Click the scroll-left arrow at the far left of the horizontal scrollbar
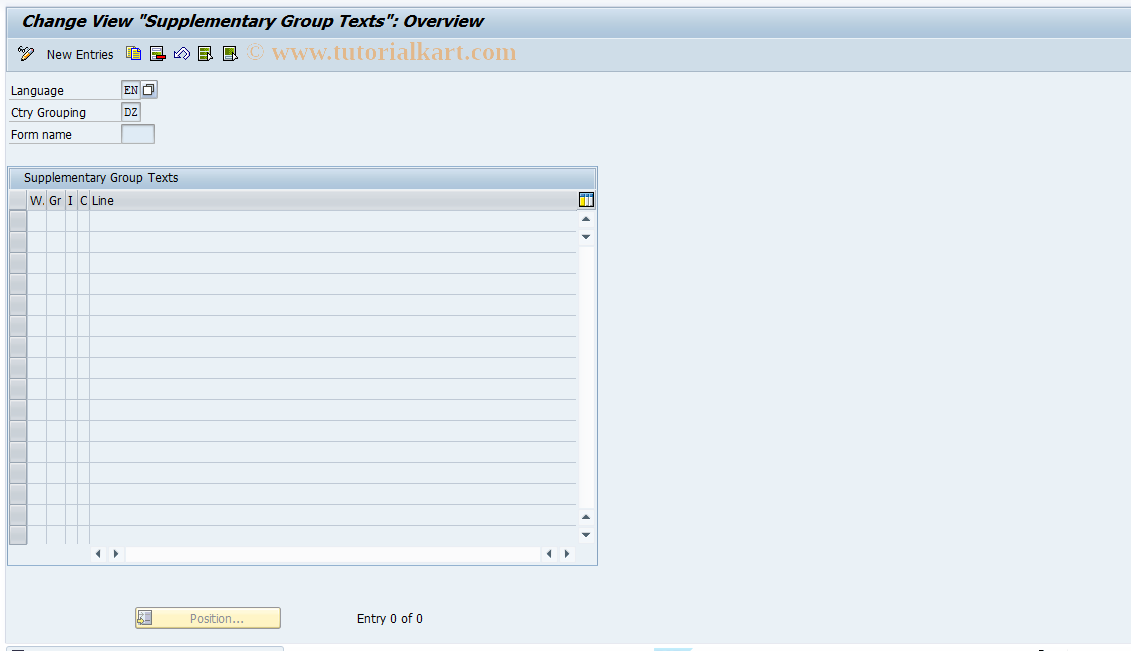The image size is (1131, 651). click(x=98, y=554)
